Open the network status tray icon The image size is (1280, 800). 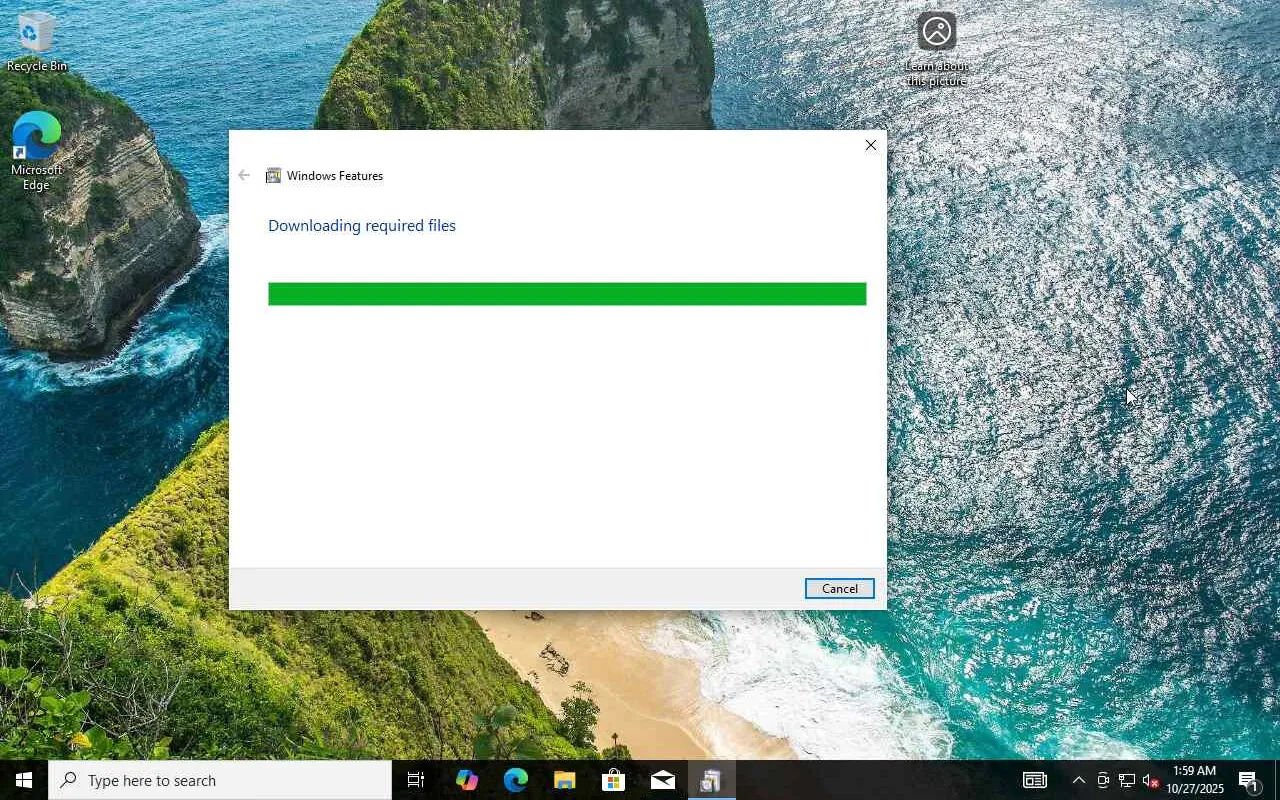[1127, 780]
